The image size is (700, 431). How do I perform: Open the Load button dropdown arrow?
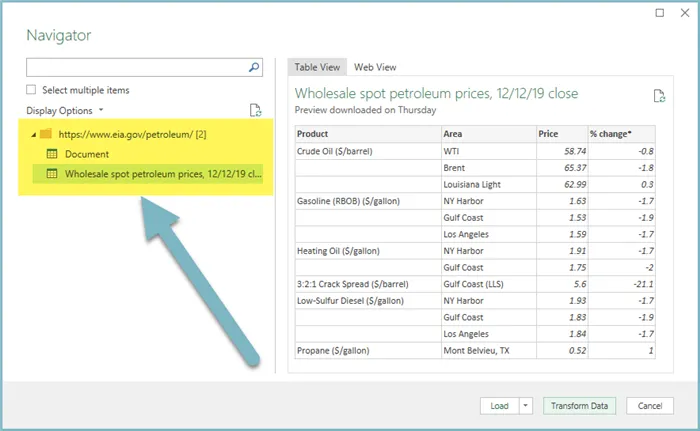click(x=526, y=406)
